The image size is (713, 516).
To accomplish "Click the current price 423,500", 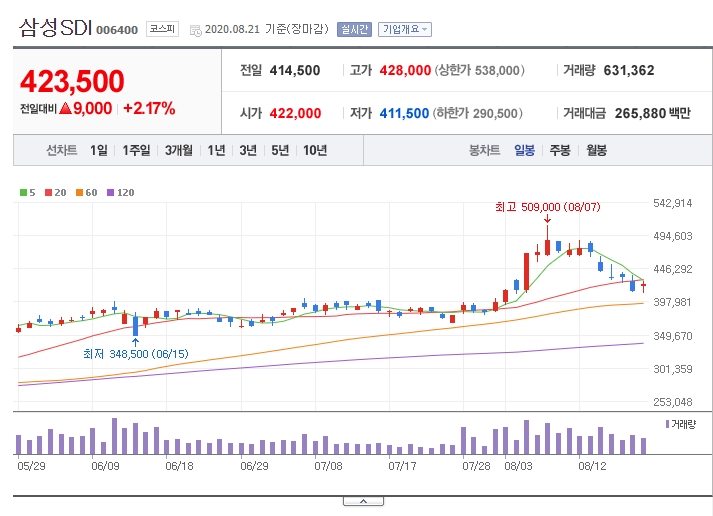I will point(72,81).
